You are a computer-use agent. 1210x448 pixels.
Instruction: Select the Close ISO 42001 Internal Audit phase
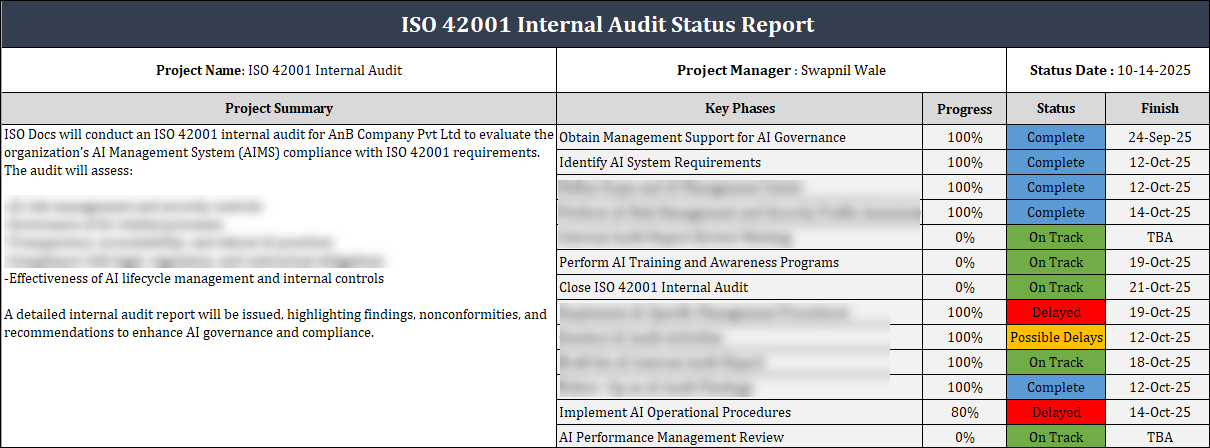(x=653, y=287)
